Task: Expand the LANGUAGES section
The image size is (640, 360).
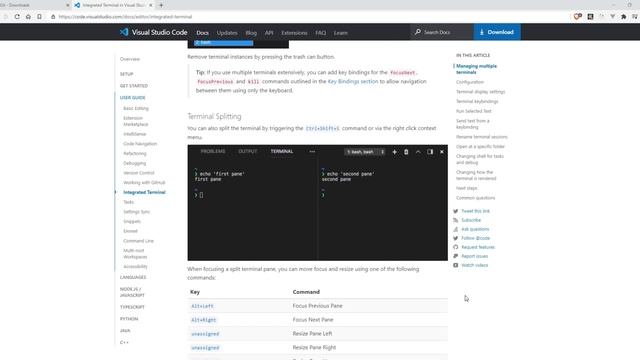Action: pyautogui.click(x=133, y=277)
